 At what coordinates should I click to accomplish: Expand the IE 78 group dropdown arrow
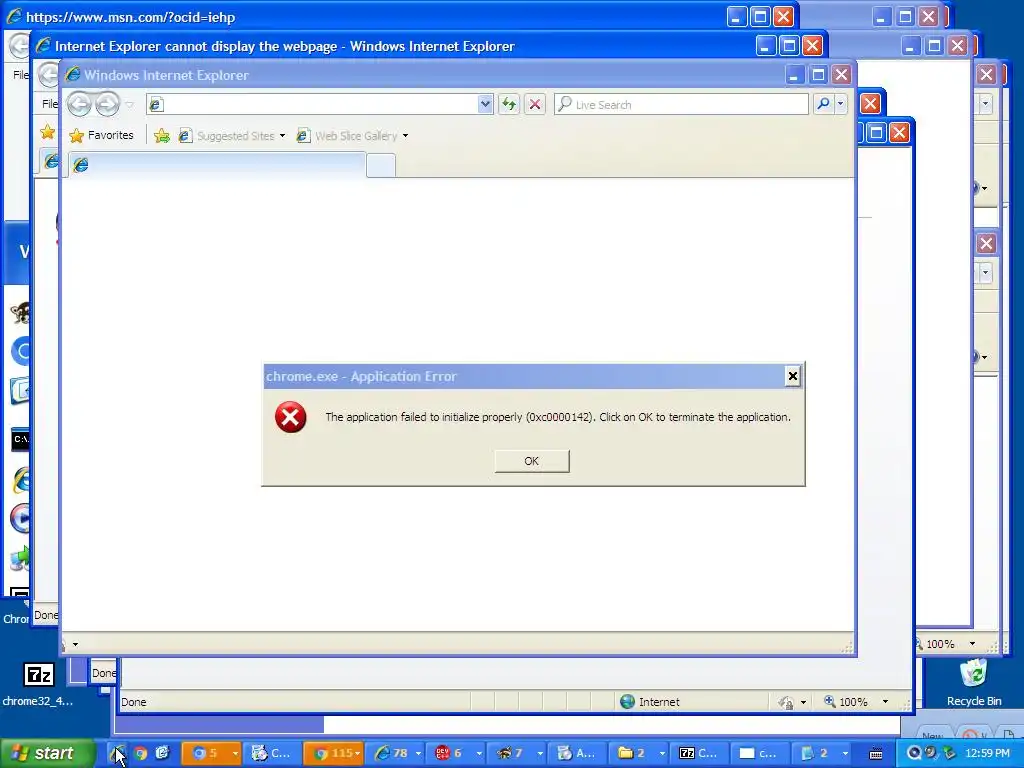click(419, 754)
